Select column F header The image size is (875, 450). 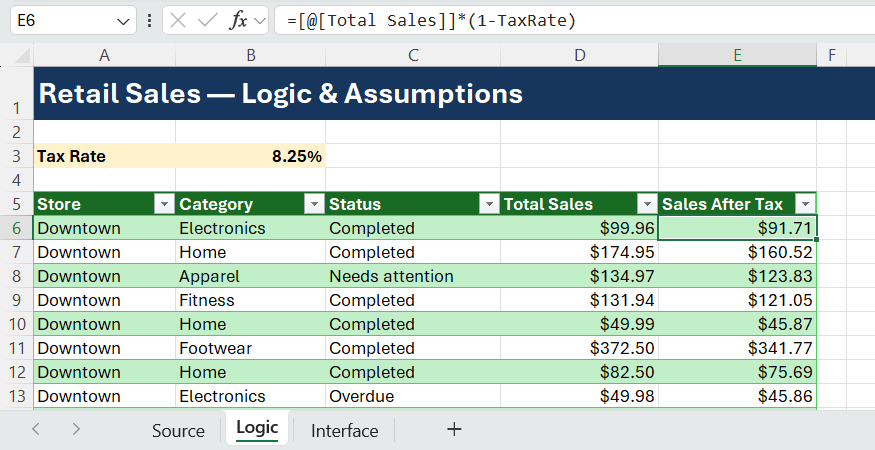(831, 55)
